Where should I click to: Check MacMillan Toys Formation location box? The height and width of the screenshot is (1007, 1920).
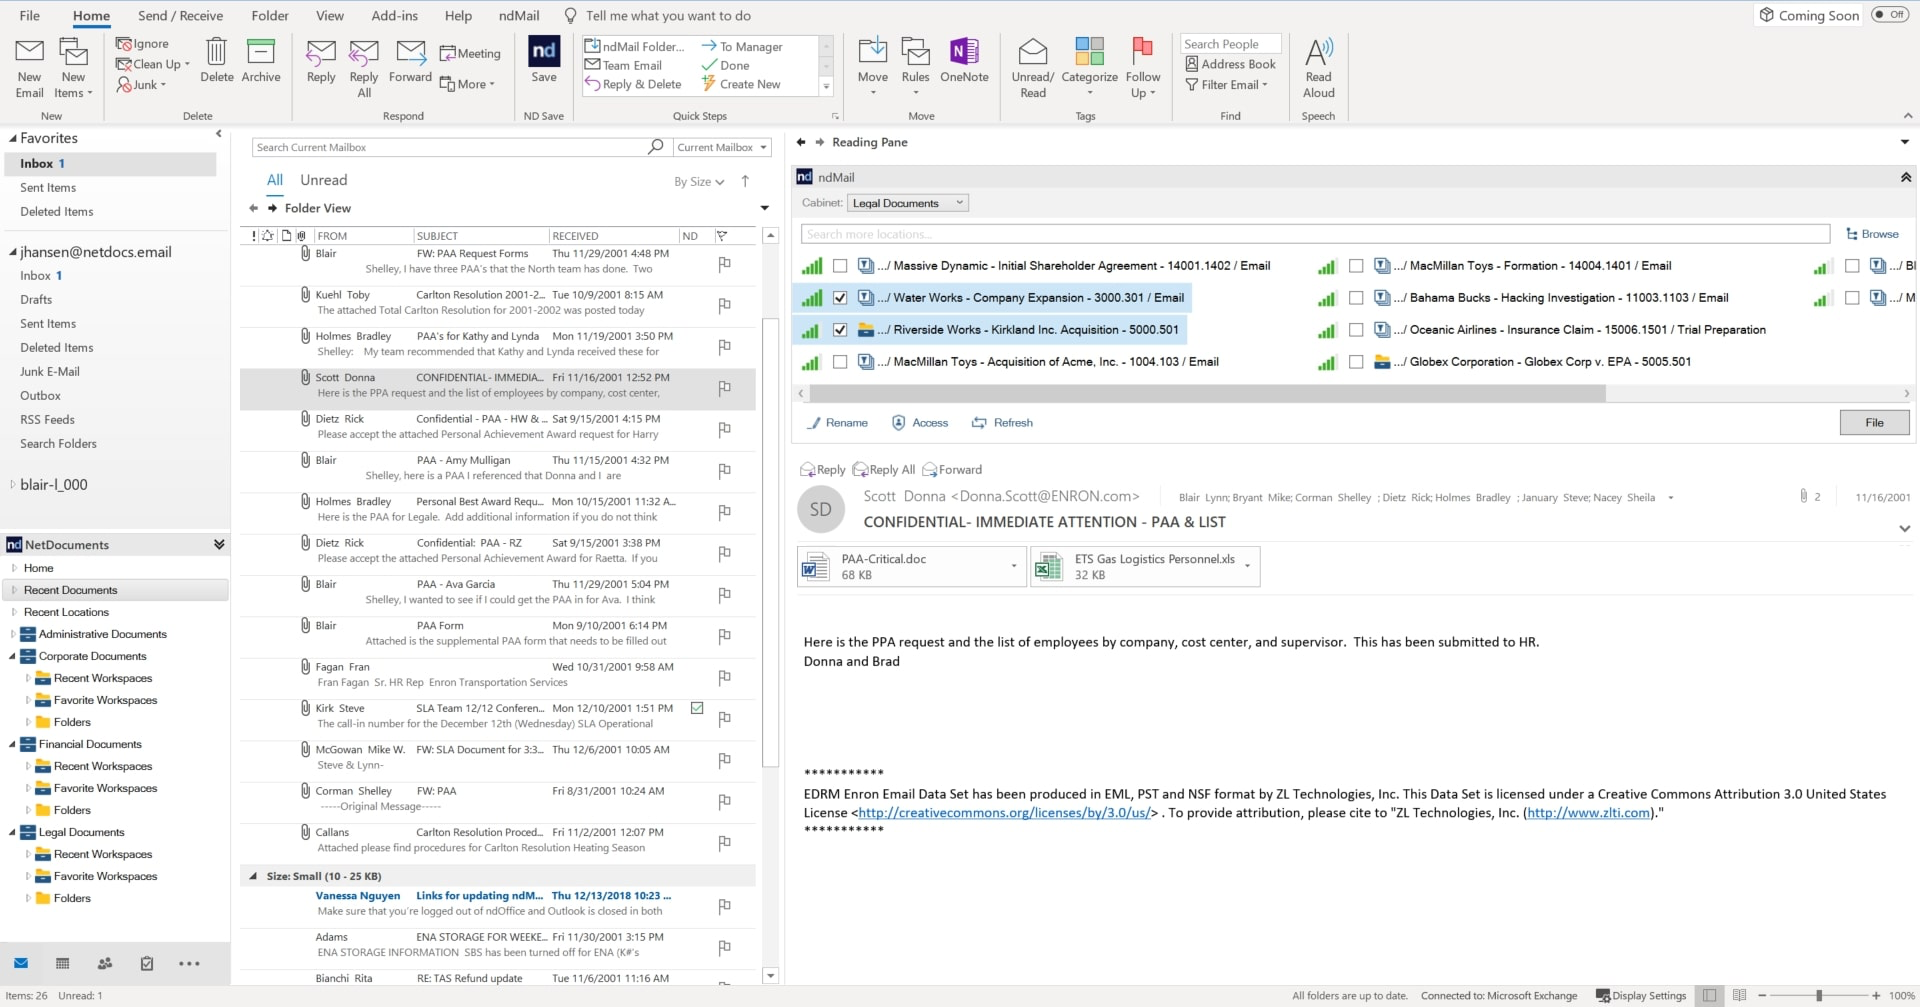(1356, 266)
